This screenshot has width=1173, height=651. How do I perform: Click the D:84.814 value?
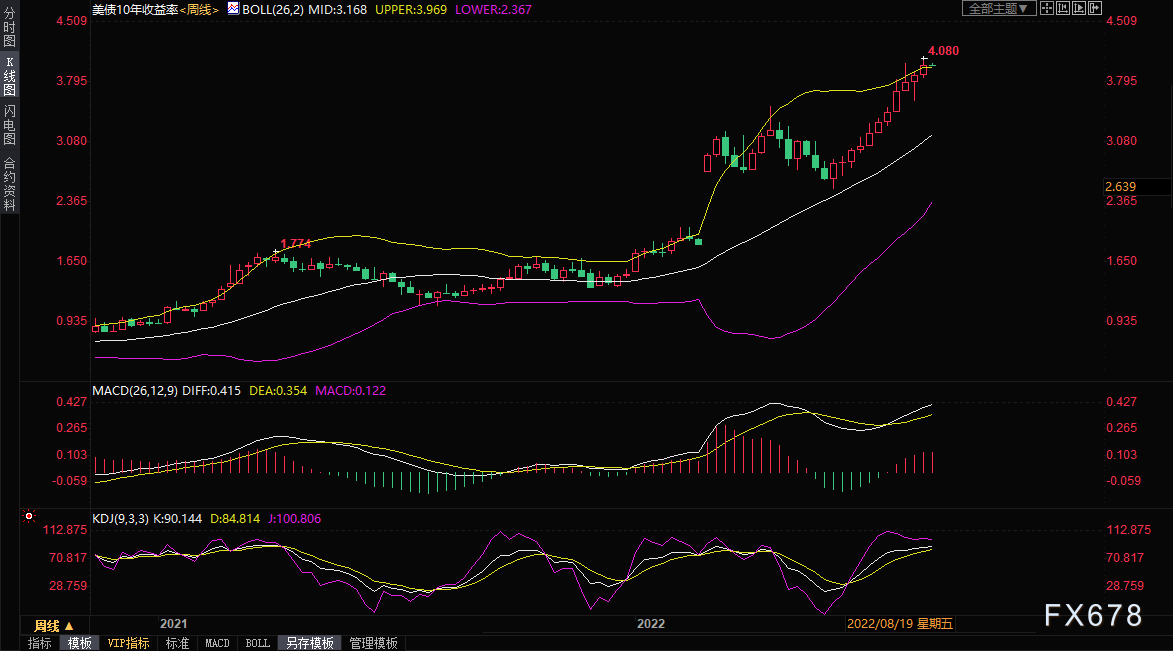pyautogui.click(x=235, y=519)
